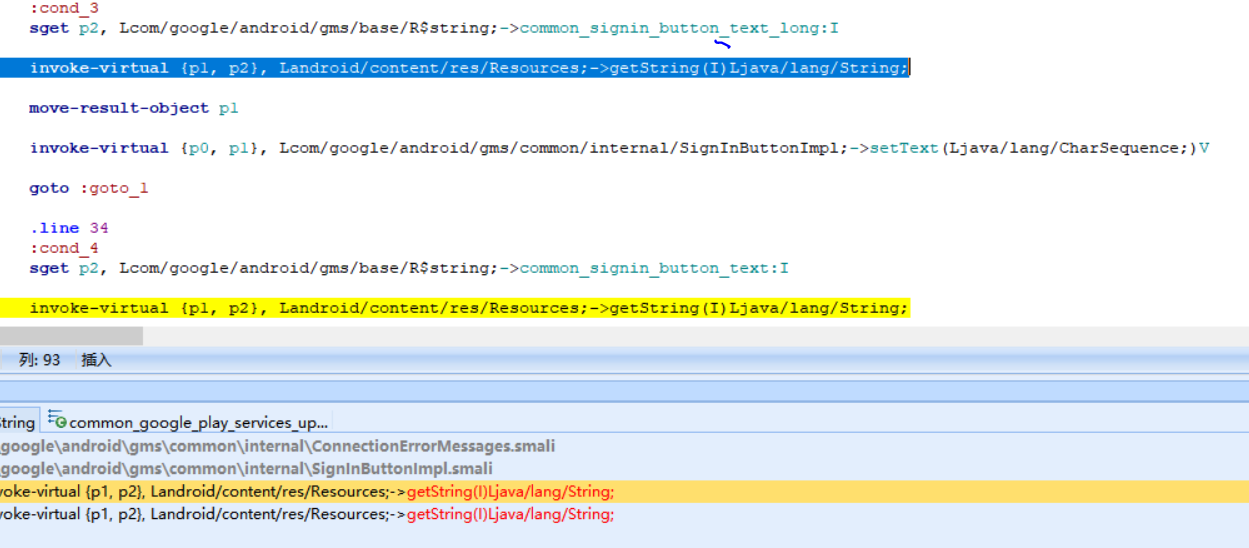1249x548 pixels.
Task: Click the '.line 34' directive
Action: pyautogui.click(x=69, y=228)
